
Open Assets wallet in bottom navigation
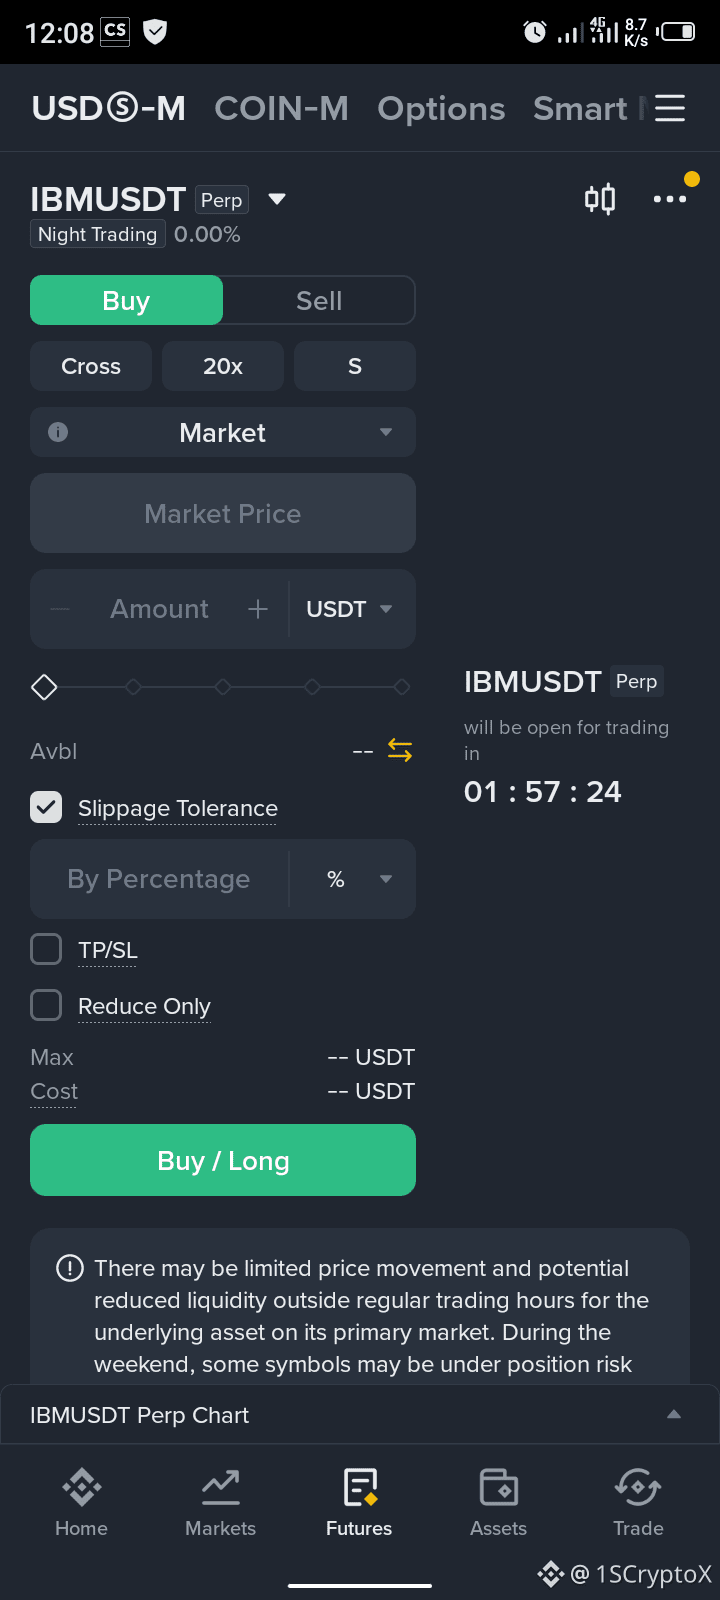click(498, 1503)
